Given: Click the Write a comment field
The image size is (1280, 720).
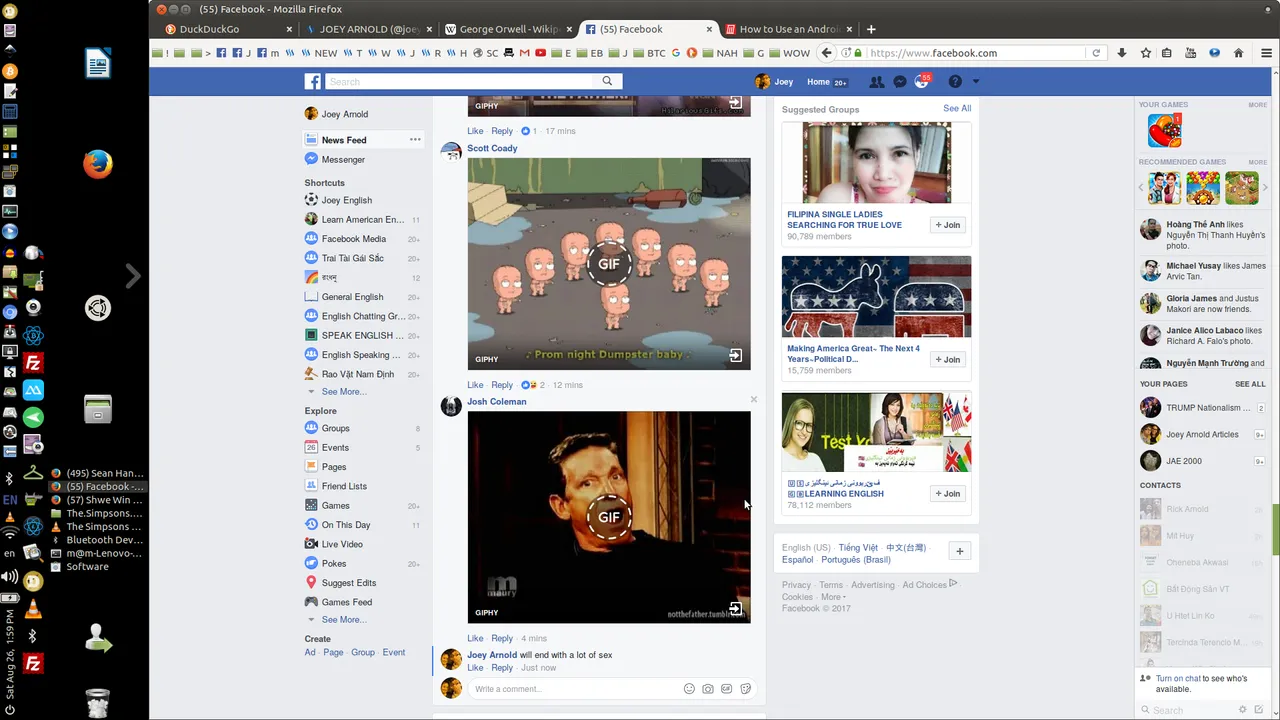Looking at the screenshot, I should (x=577, y=688).
